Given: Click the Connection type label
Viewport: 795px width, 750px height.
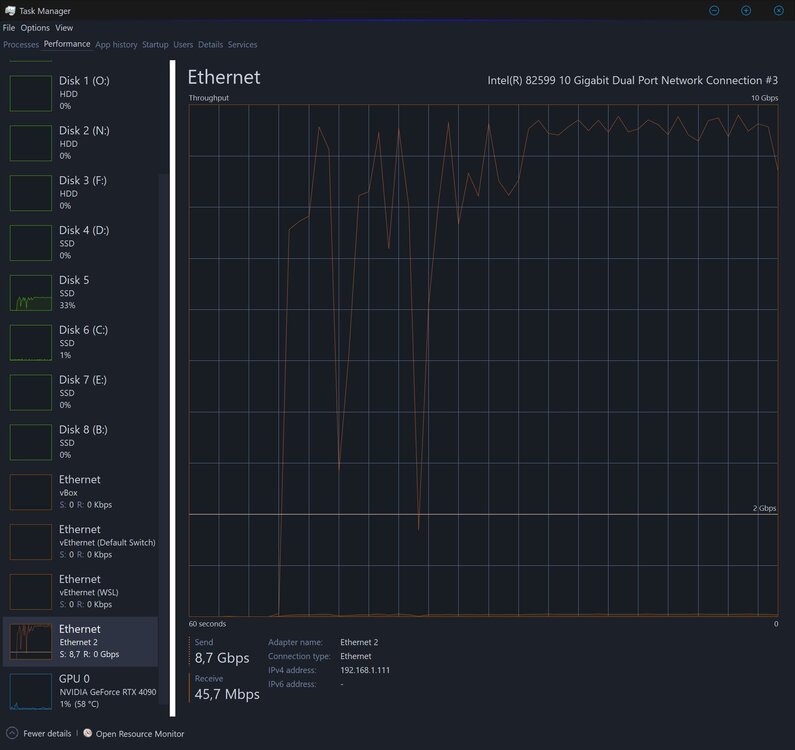Looking at the screenshot, I should [x=299, y=656].
